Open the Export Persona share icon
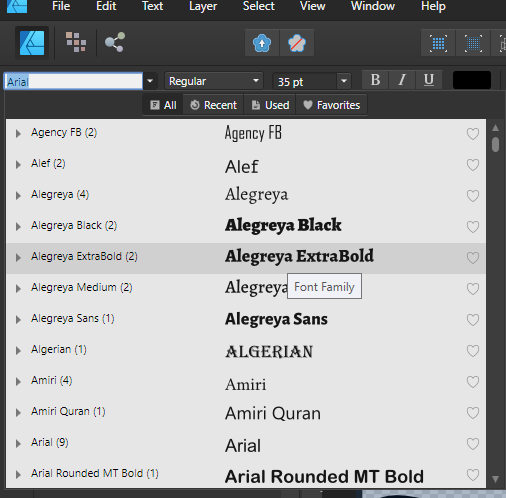The image size is (506, 498). 115,42
